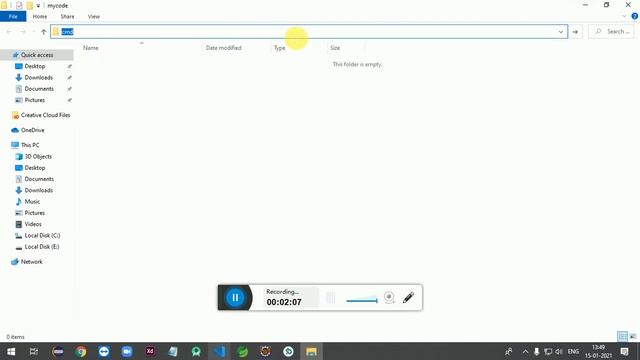Screen dimensions: 640x360
Task: Switch to Large icons view layout
Action: 633,336
